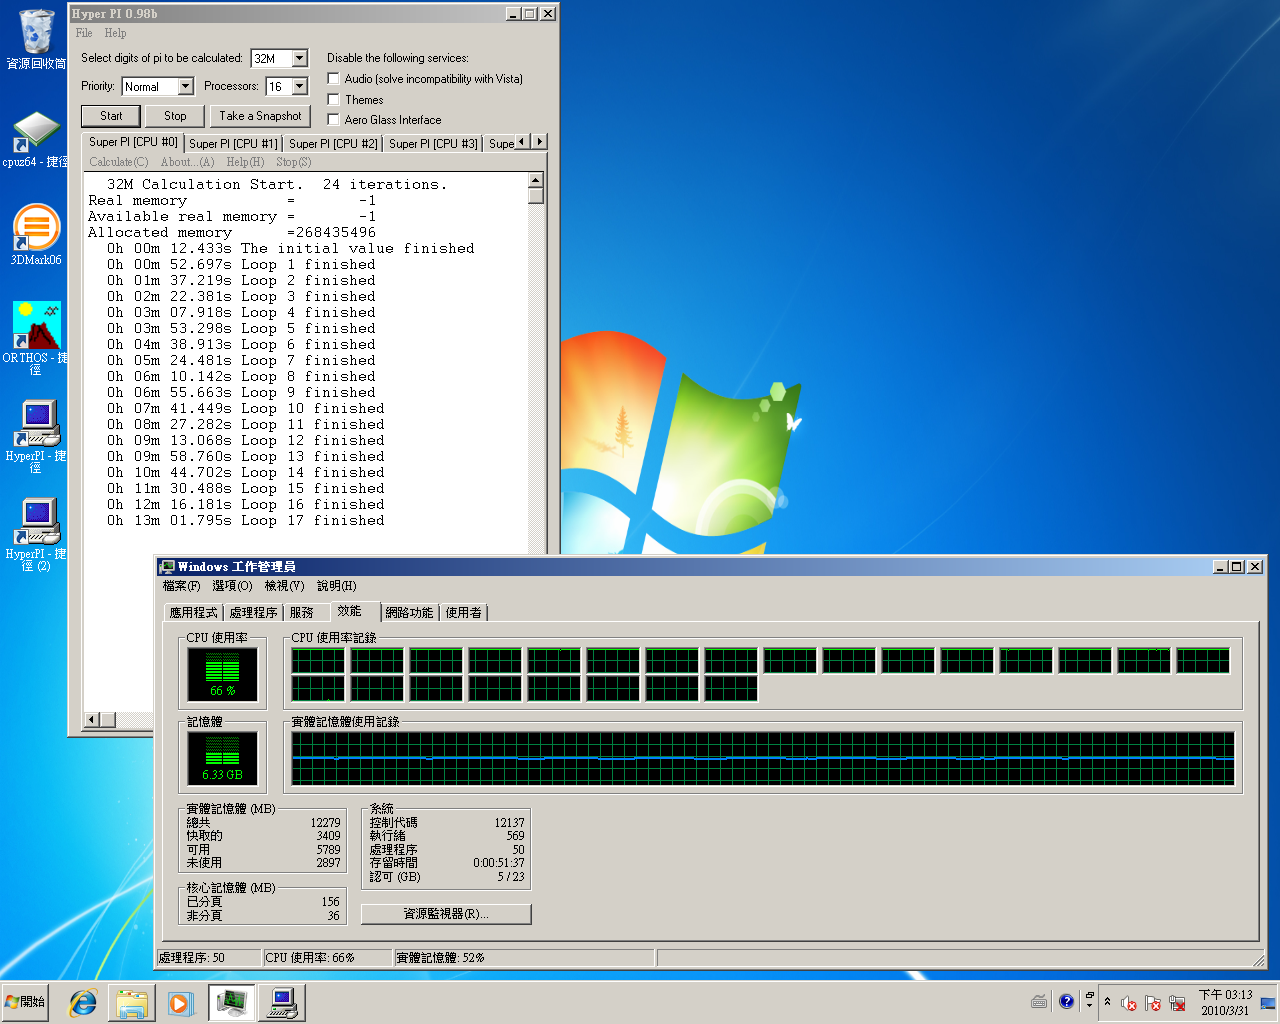The width and height of the screenshot is (1280, 1024).
Task: Open Windows Explorer from the taskbar
Action: click(132, 1003)
